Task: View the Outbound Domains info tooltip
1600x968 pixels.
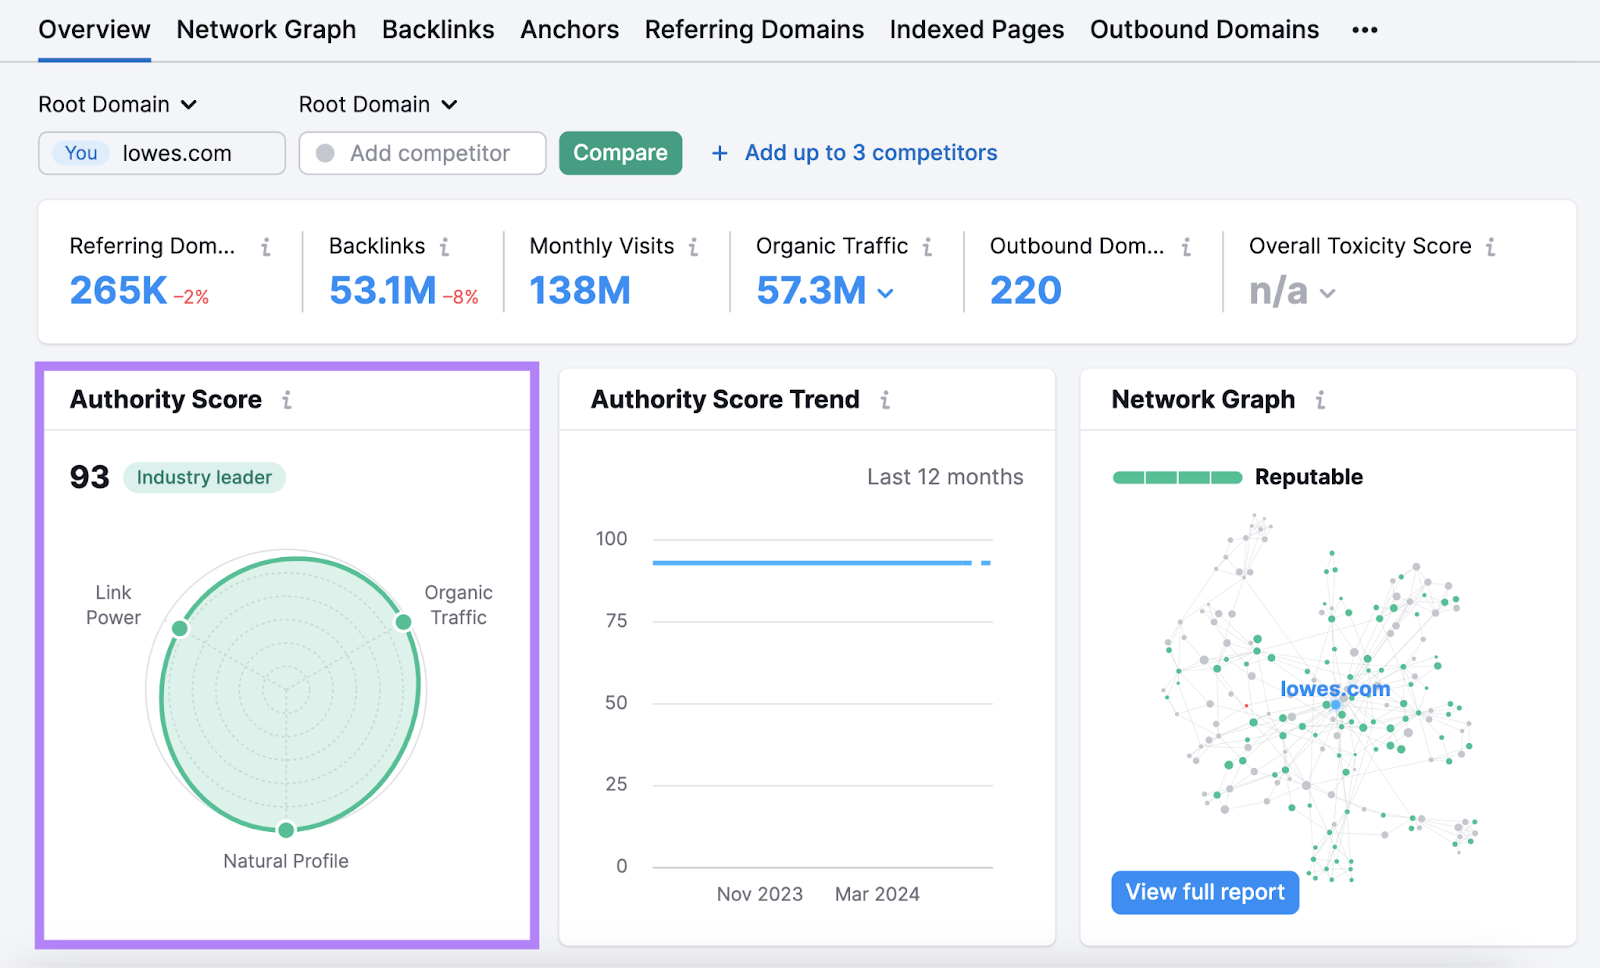Action: [1187, 246]
